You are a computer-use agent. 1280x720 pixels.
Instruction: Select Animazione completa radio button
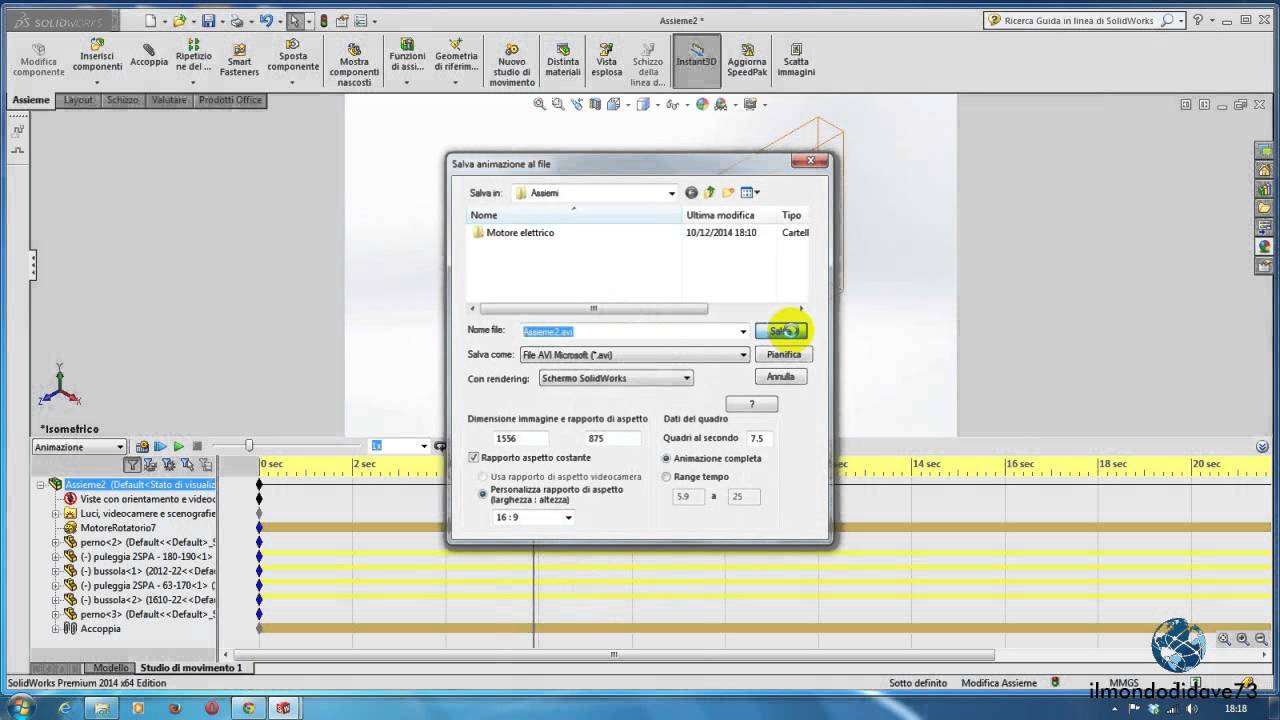pos(666,459)
